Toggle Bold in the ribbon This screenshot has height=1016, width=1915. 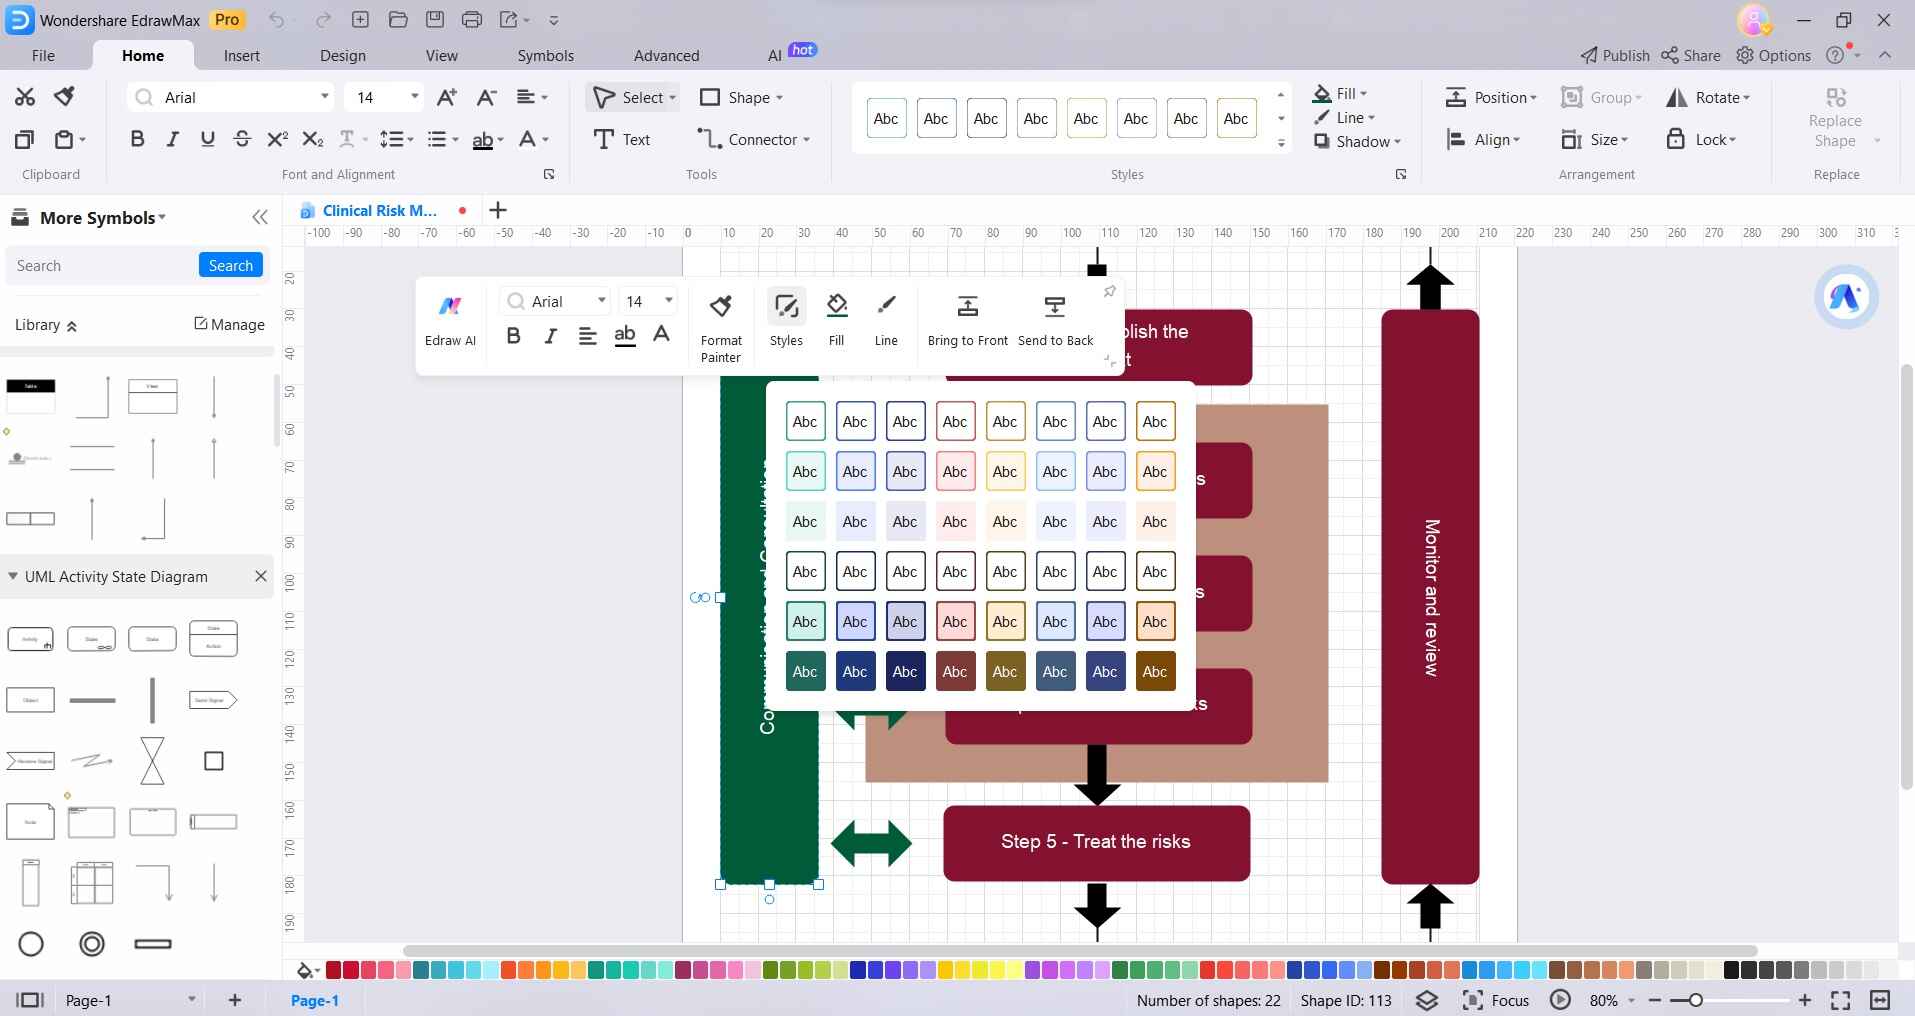(138, 139)
